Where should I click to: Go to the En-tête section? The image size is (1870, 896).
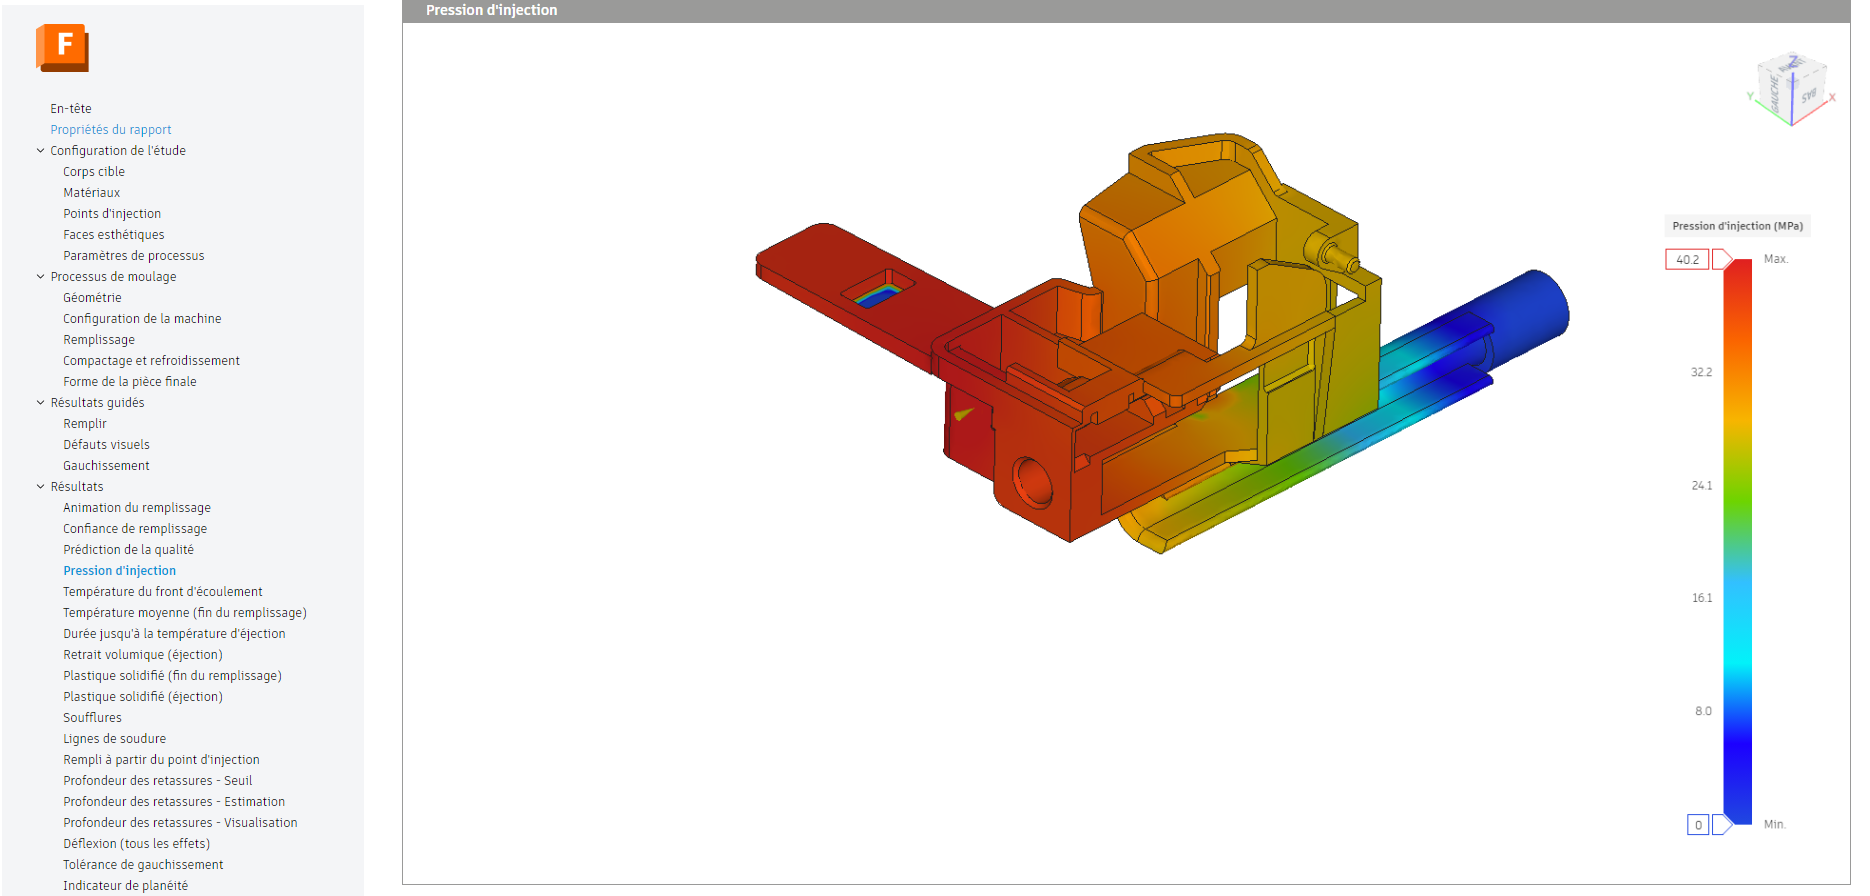(x=71, y=109)
